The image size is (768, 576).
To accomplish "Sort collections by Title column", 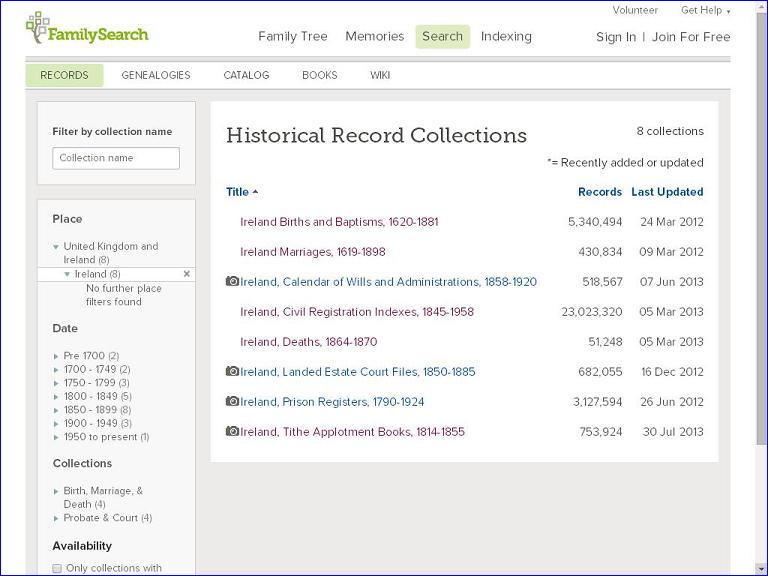I will (241, 192).
